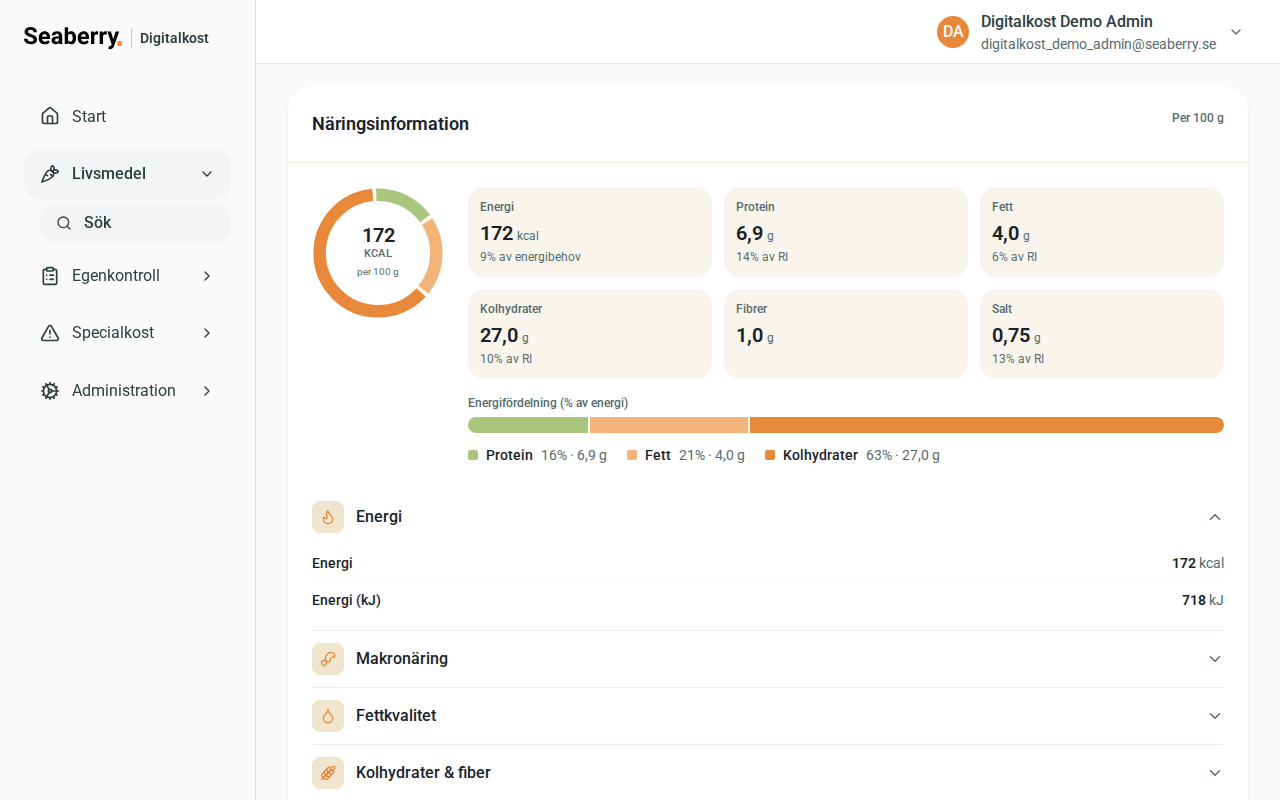Image resolution: width=1280 pixels, height=800 pixels.
Task: Click dark orange Kolhydrater bar segment
Action: click(987, 425)
